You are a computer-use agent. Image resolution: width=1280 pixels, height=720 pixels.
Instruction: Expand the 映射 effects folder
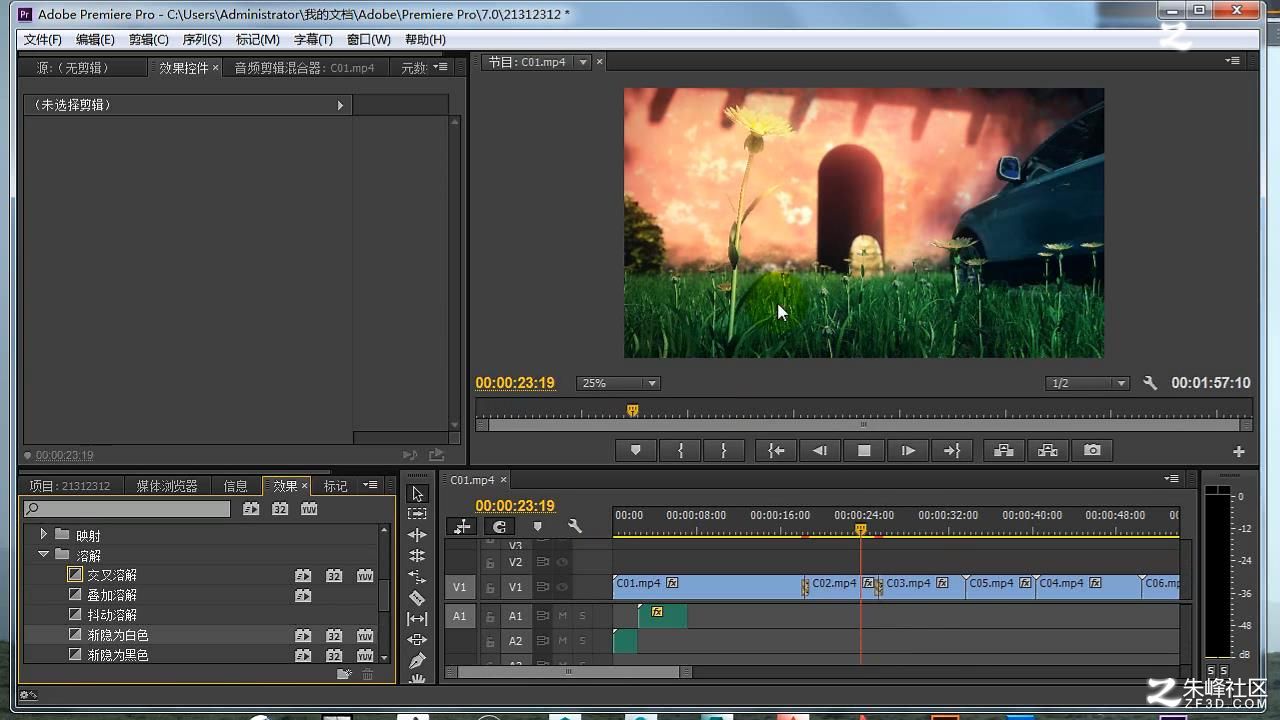(43, 535)
